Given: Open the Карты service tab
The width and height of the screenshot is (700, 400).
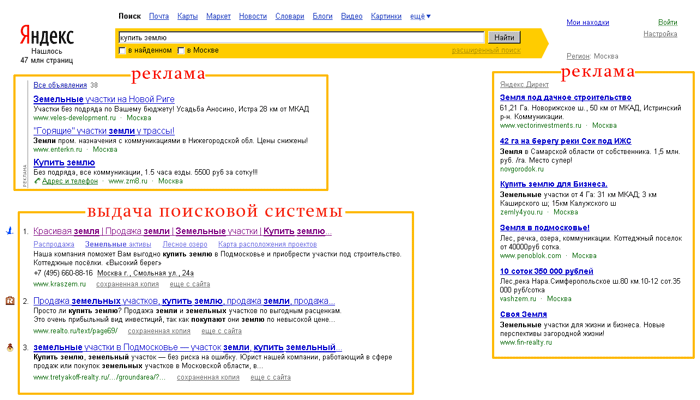Looking at the screenshot, I should point(188,16).
